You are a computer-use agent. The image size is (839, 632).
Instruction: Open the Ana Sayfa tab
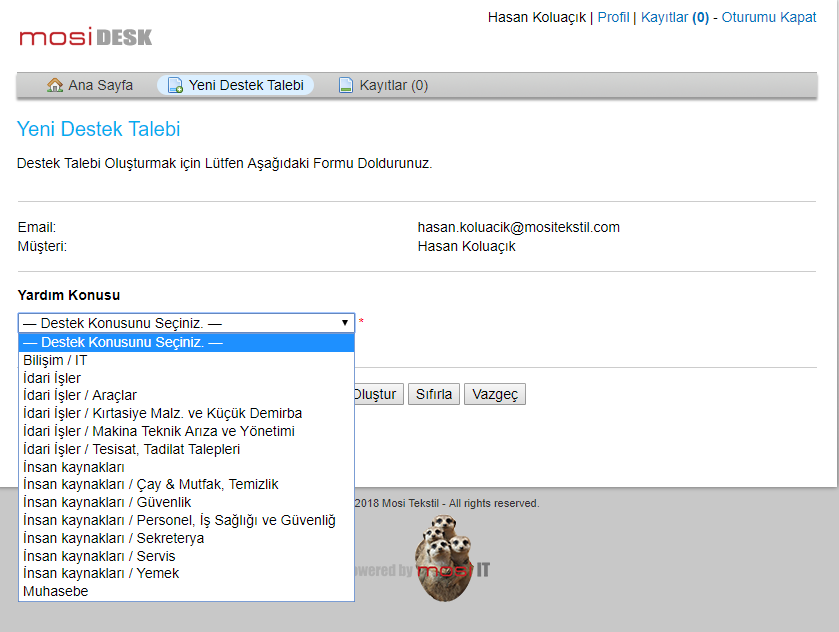[x=90, y=85]
